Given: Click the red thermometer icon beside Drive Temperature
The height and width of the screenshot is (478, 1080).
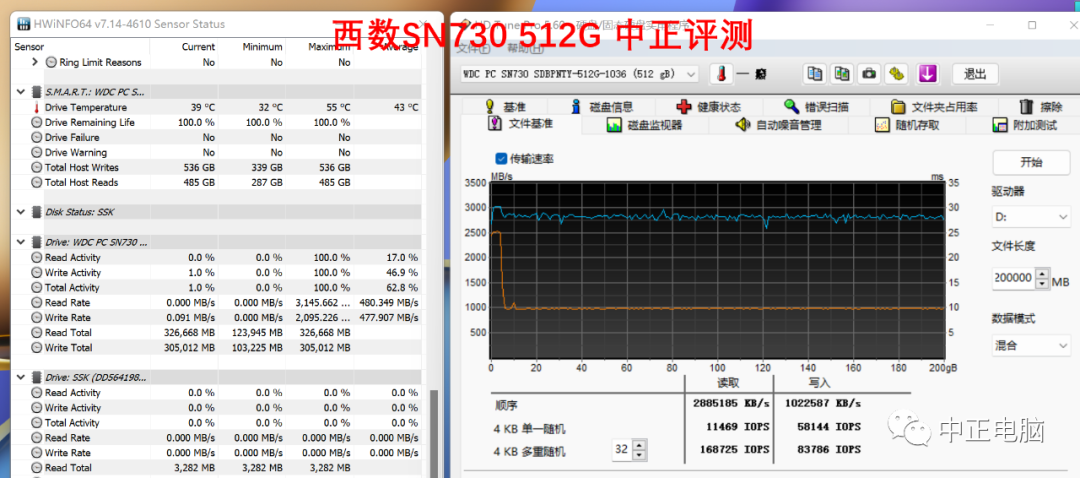Looking at the screenshot, I should pos(37,107).
